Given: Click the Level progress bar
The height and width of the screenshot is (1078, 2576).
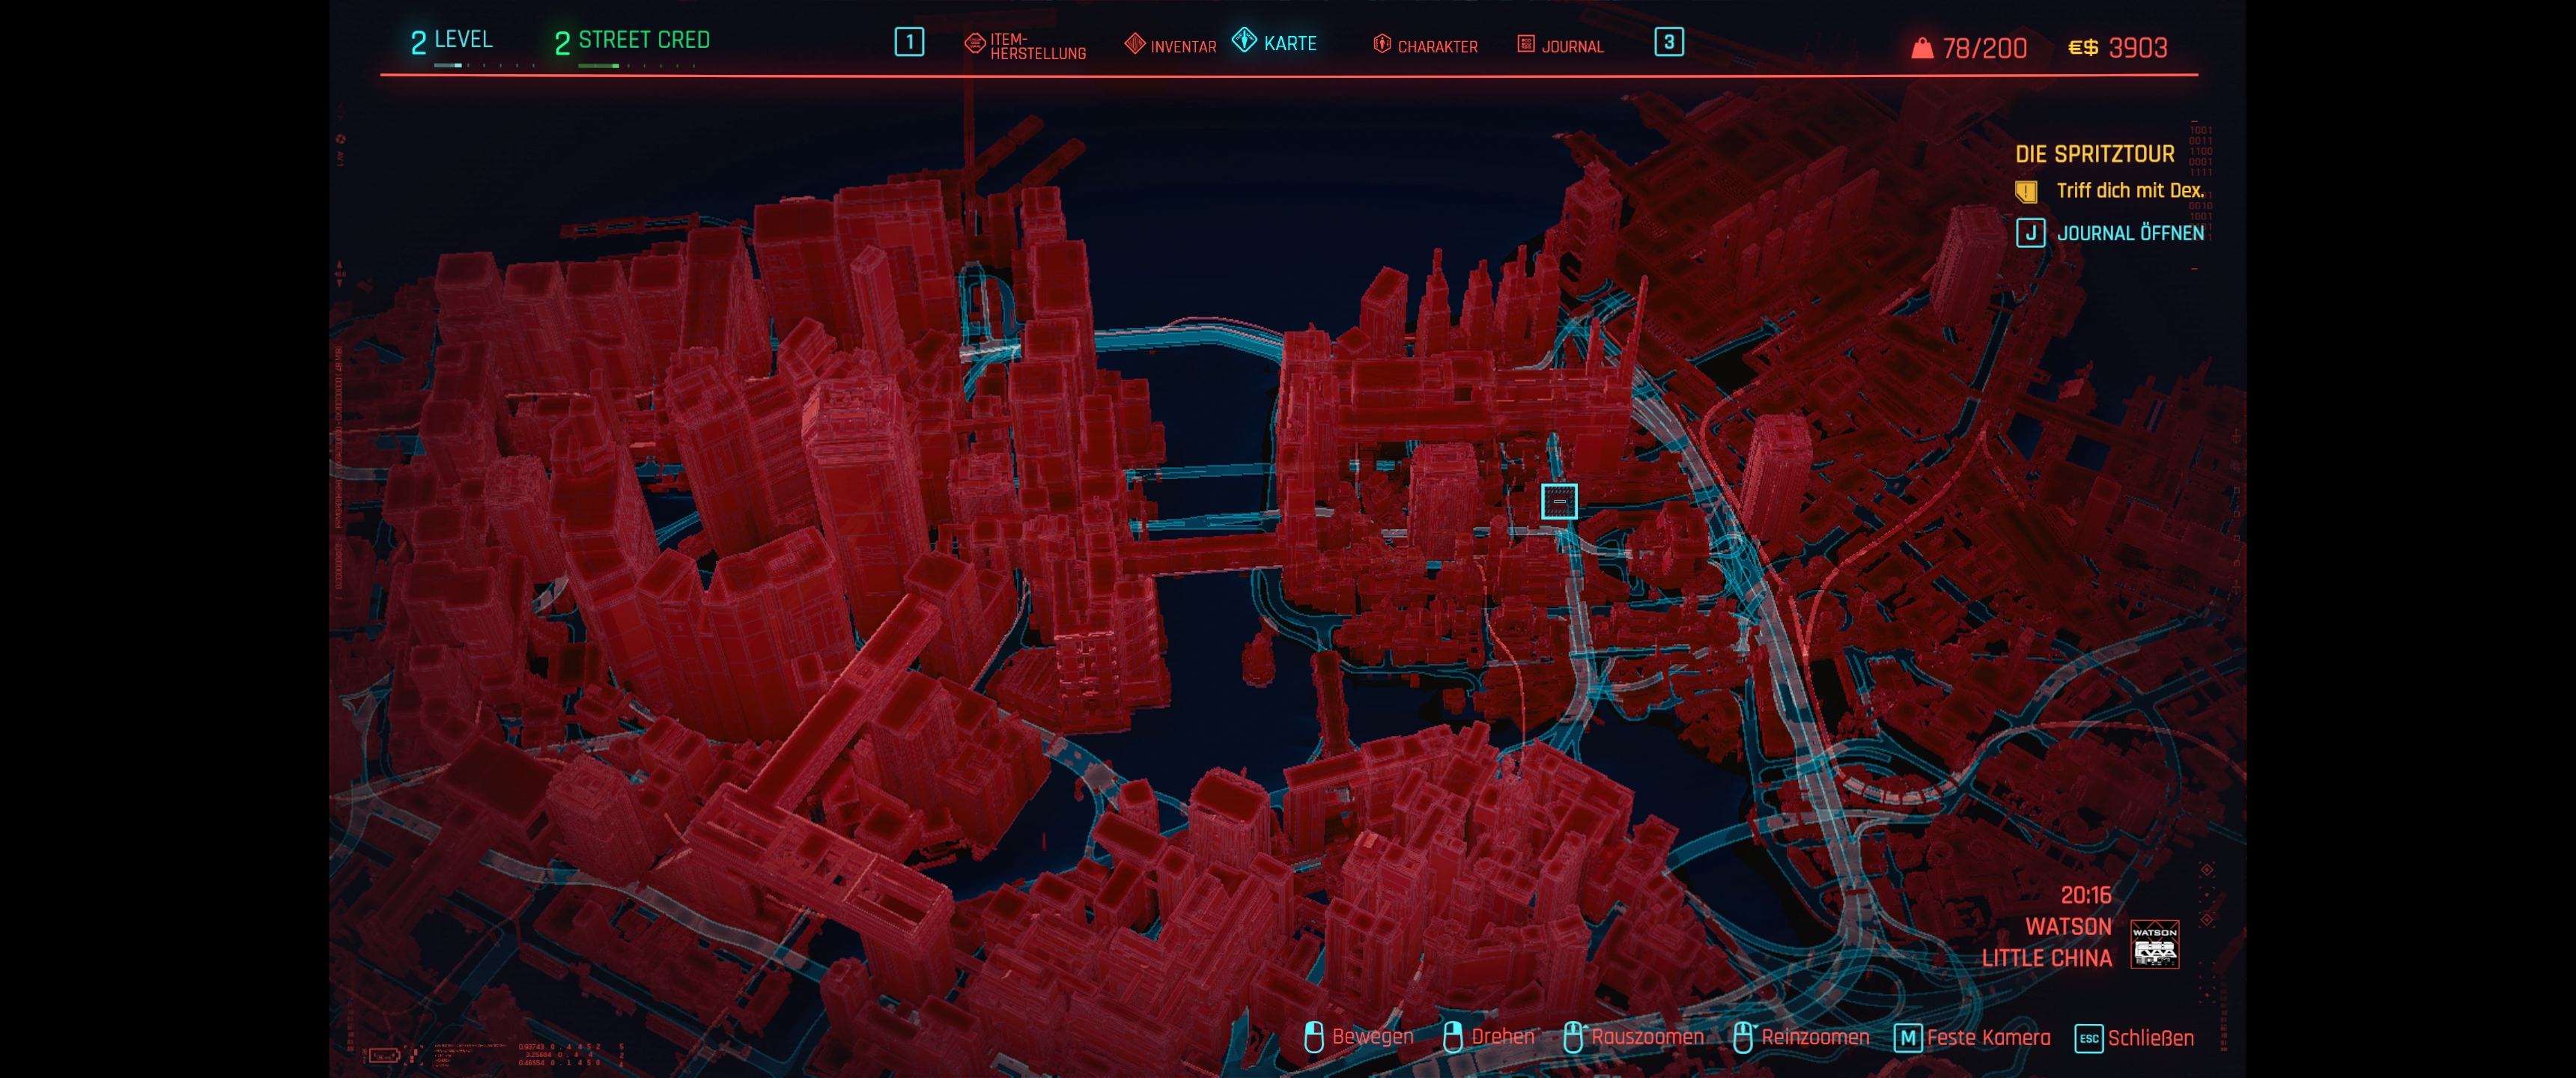Looking at the screenshot, I should pyautogui.click(x=484, y=66).
